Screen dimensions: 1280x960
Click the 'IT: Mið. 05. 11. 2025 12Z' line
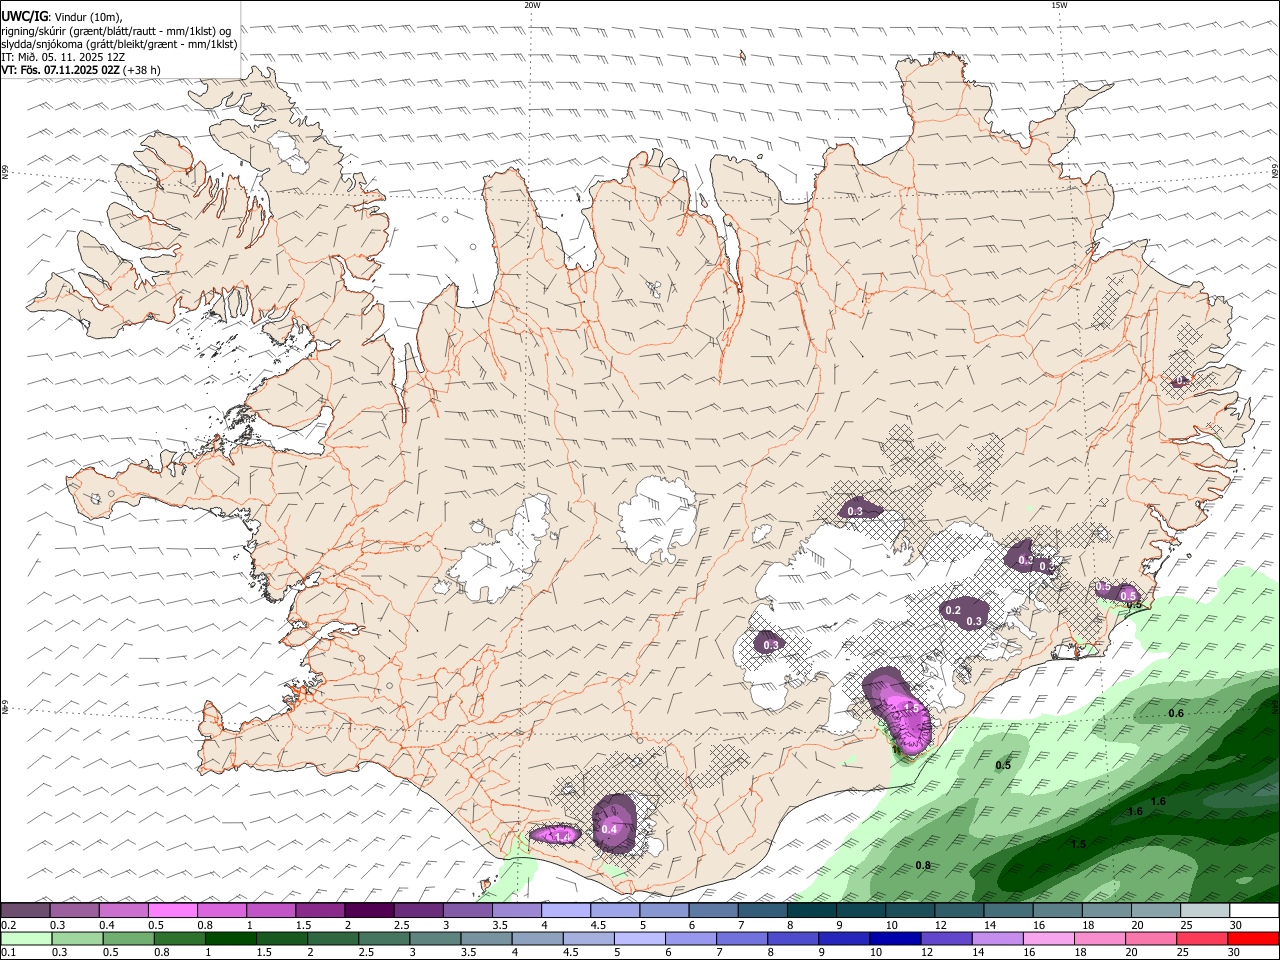coord(63,57)
